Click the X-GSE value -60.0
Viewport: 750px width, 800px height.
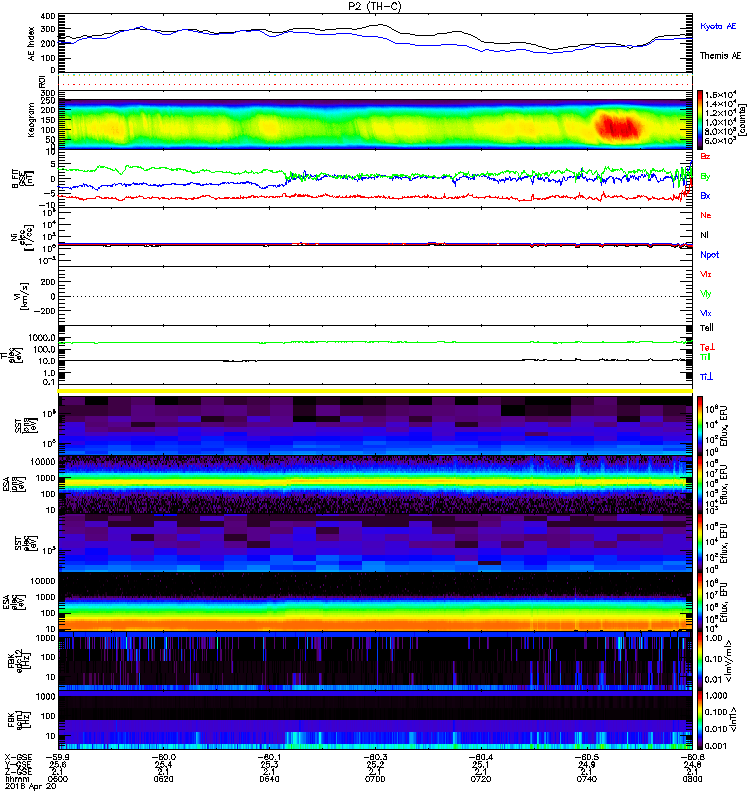[x=163, y=757]
